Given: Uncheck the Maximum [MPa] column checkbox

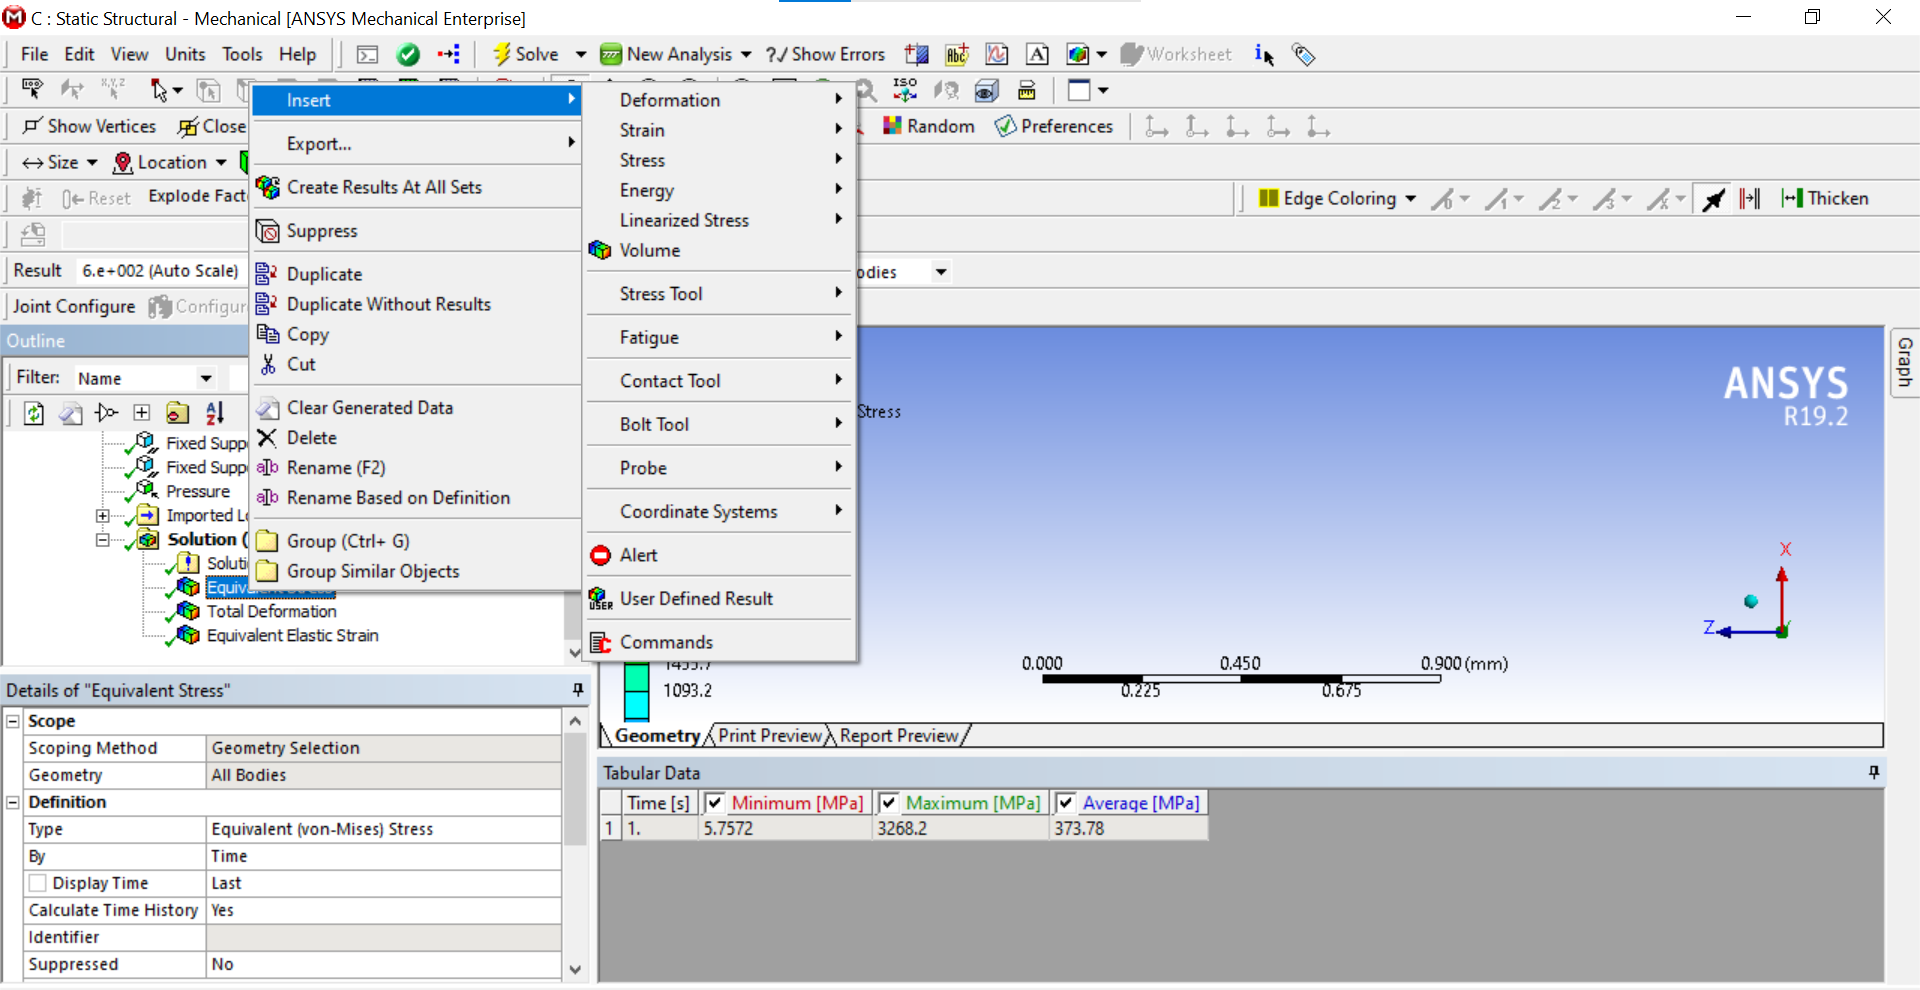Looking at the screenshot, I should coord(888,803).
